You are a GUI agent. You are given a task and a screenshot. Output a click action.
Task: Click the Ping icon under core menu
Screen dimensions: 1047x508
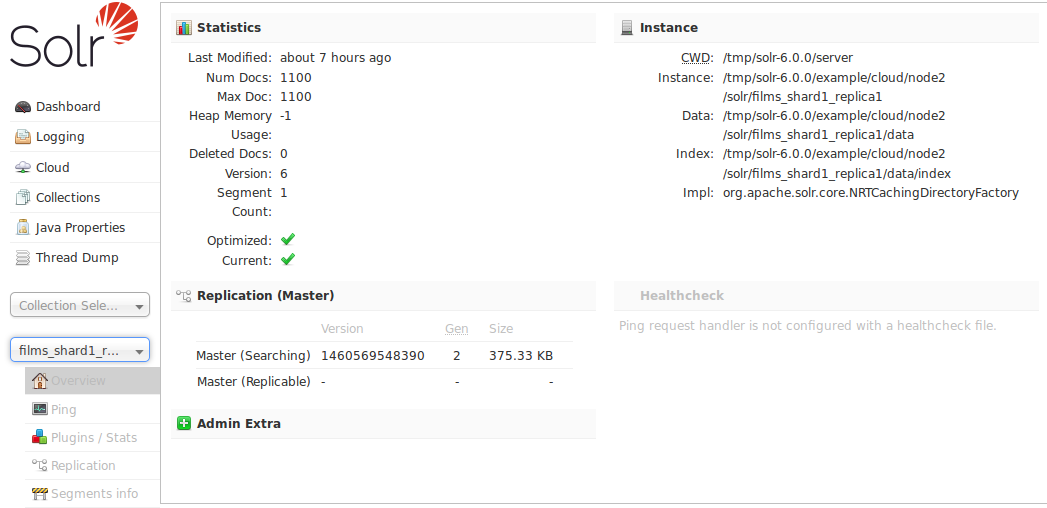[x=40, y=409]
